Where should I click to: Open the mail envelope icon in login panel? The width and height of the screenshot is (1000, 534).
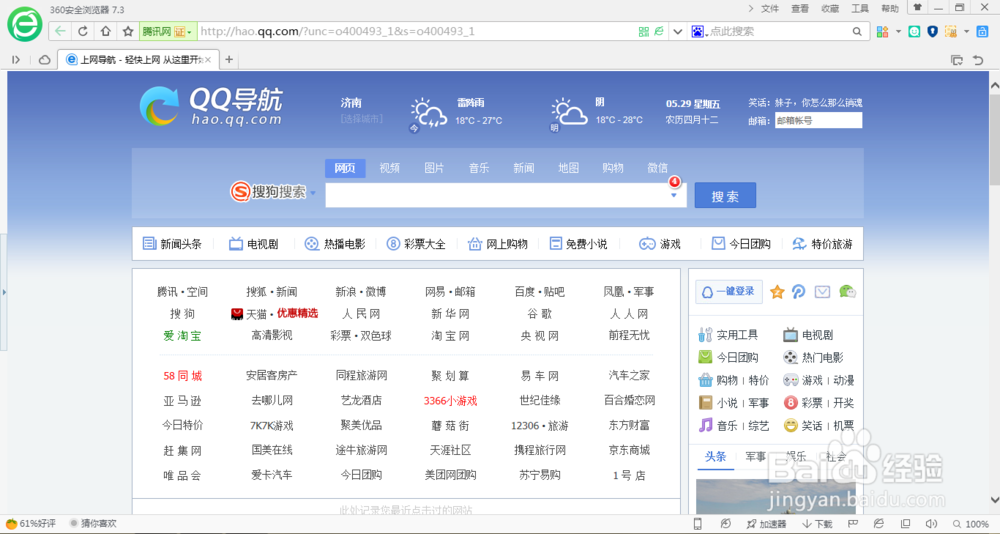point(822,292)
